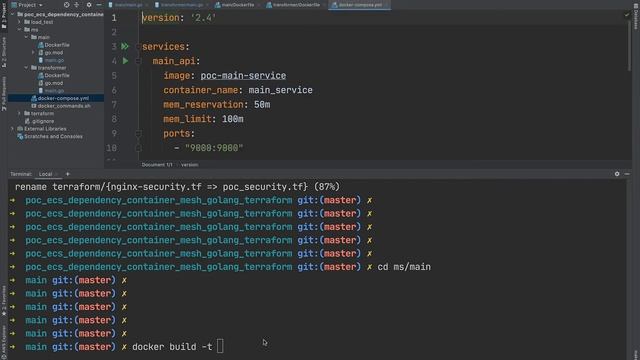The height and width of the screenshot is (360, 640).
Task: Expand the load_test folder
Action: click(19, 22)
